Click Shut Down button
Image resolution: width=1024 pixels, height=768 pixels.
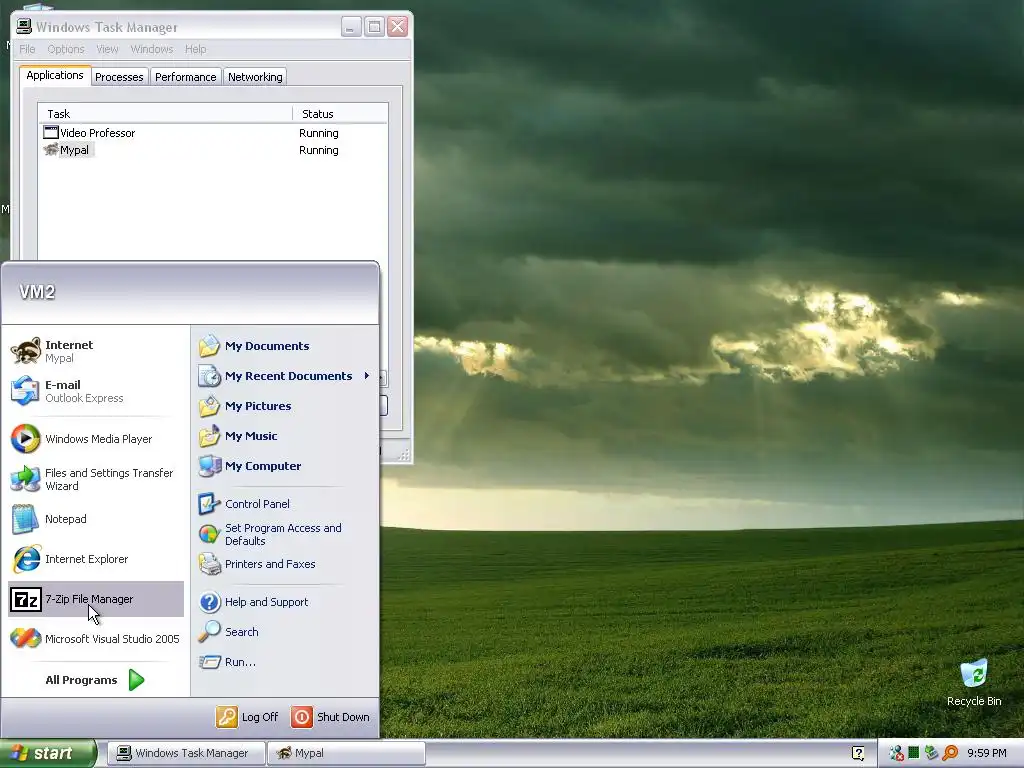(330, 717)
